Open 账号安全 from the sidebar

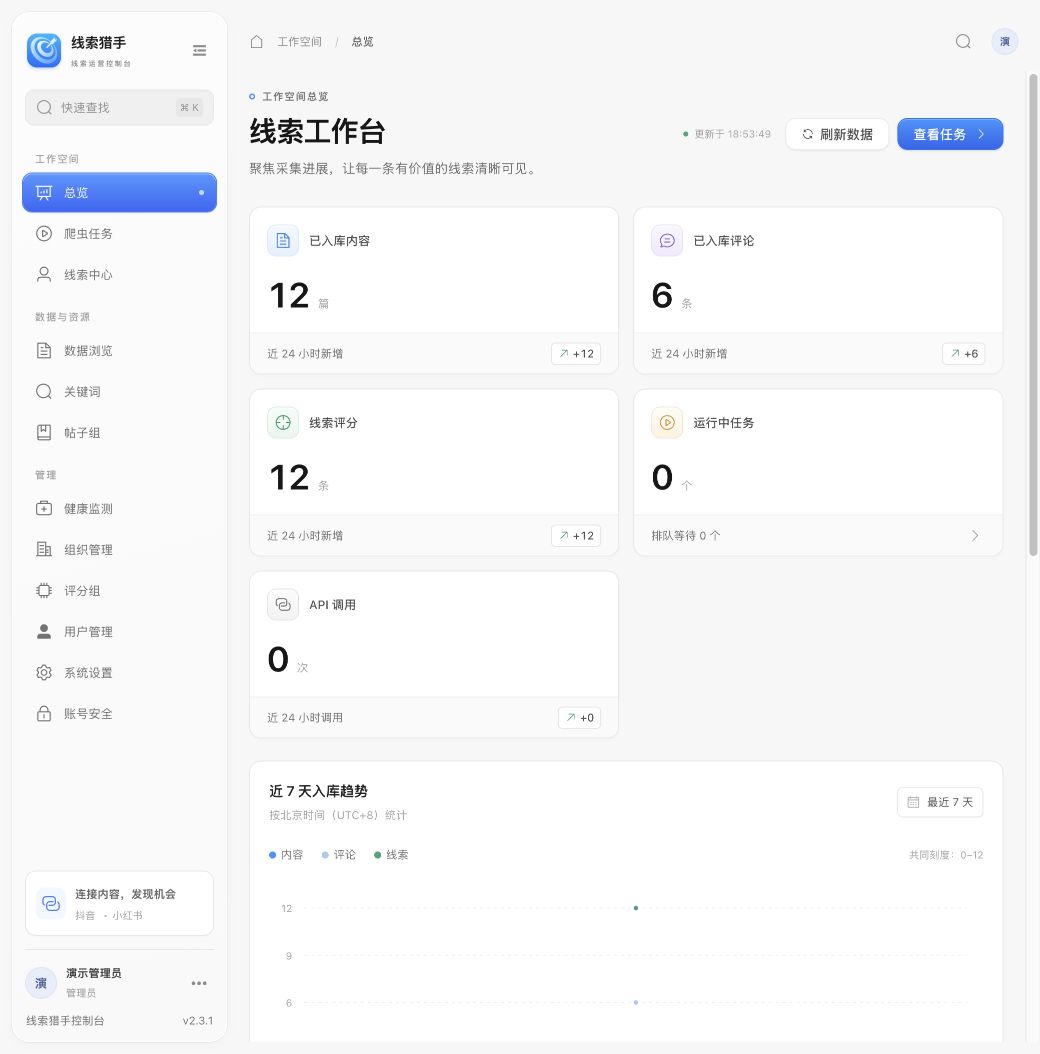click(x=119, y=713)
